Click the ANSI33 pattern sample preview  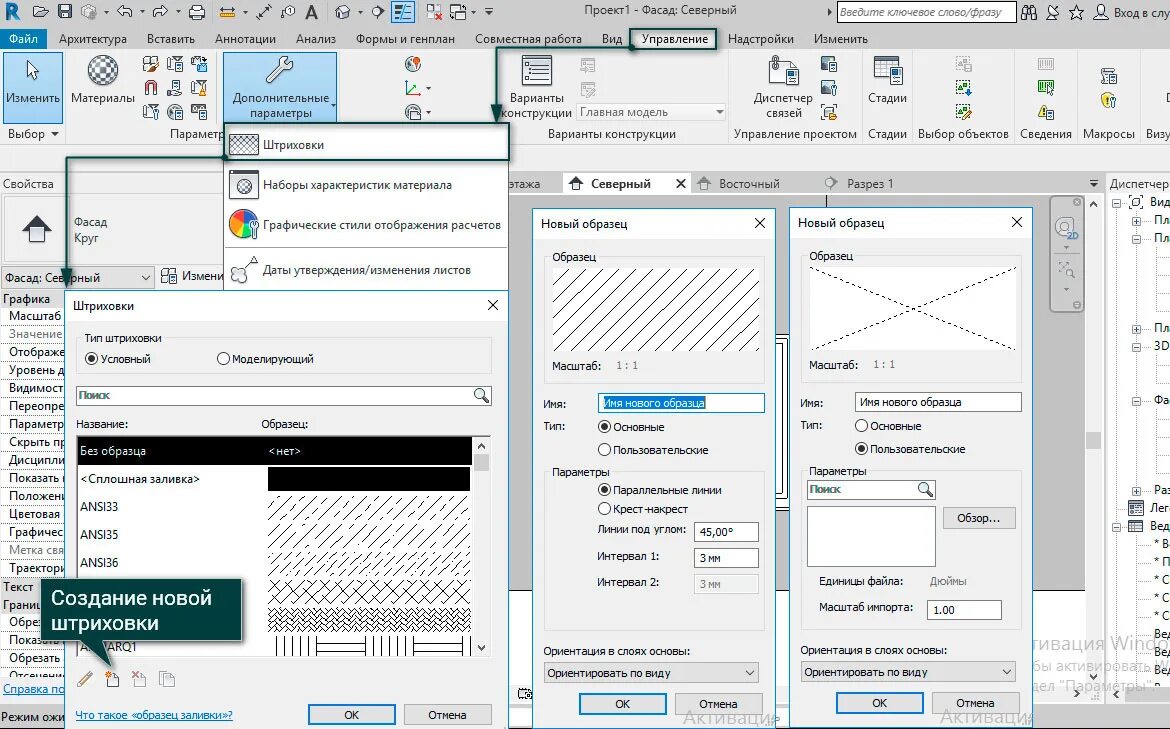pos(369,507)
